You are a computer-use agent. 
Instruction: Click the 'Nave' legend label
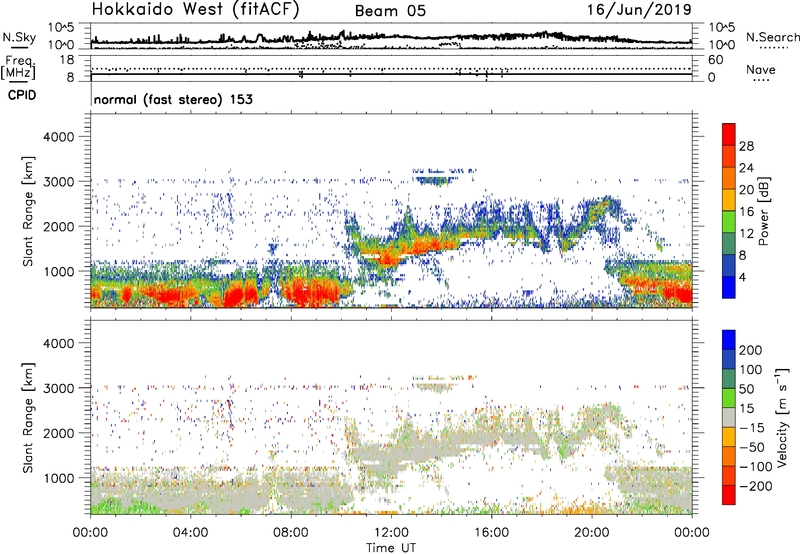coord(761,70)
